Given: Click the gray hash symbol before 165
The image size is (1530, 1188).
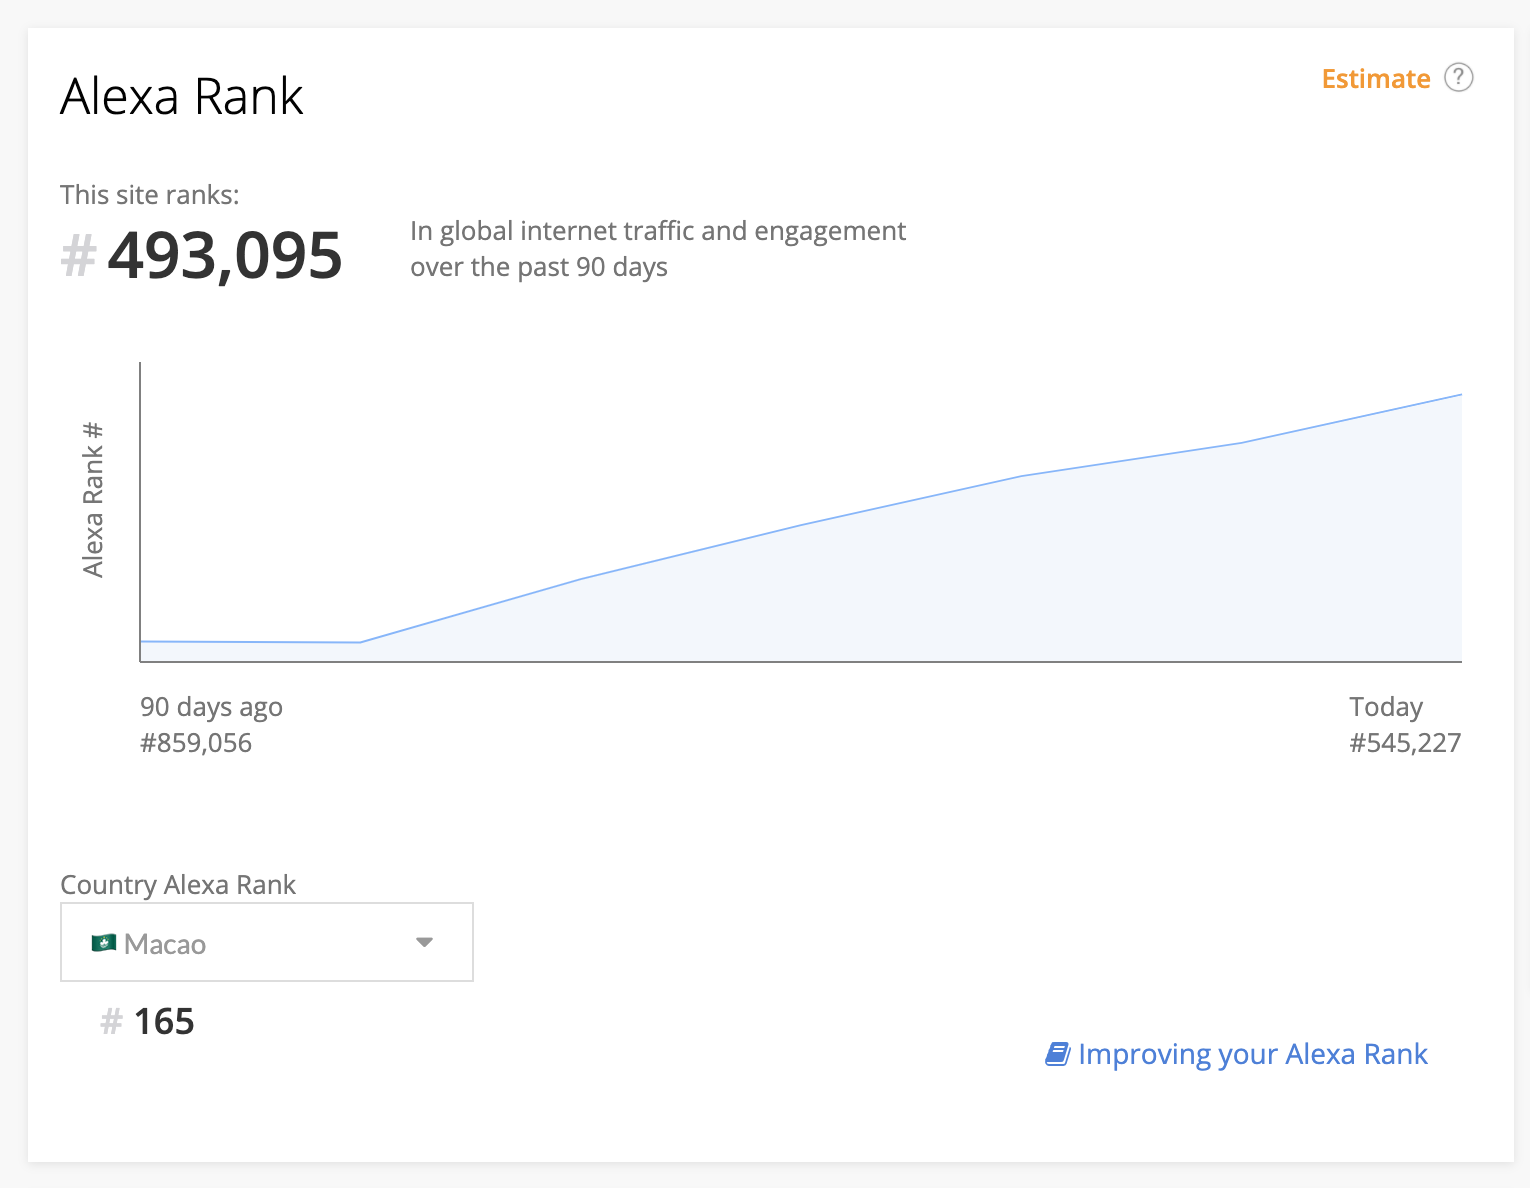Looking at the screenshot, I should [111, 1022].
